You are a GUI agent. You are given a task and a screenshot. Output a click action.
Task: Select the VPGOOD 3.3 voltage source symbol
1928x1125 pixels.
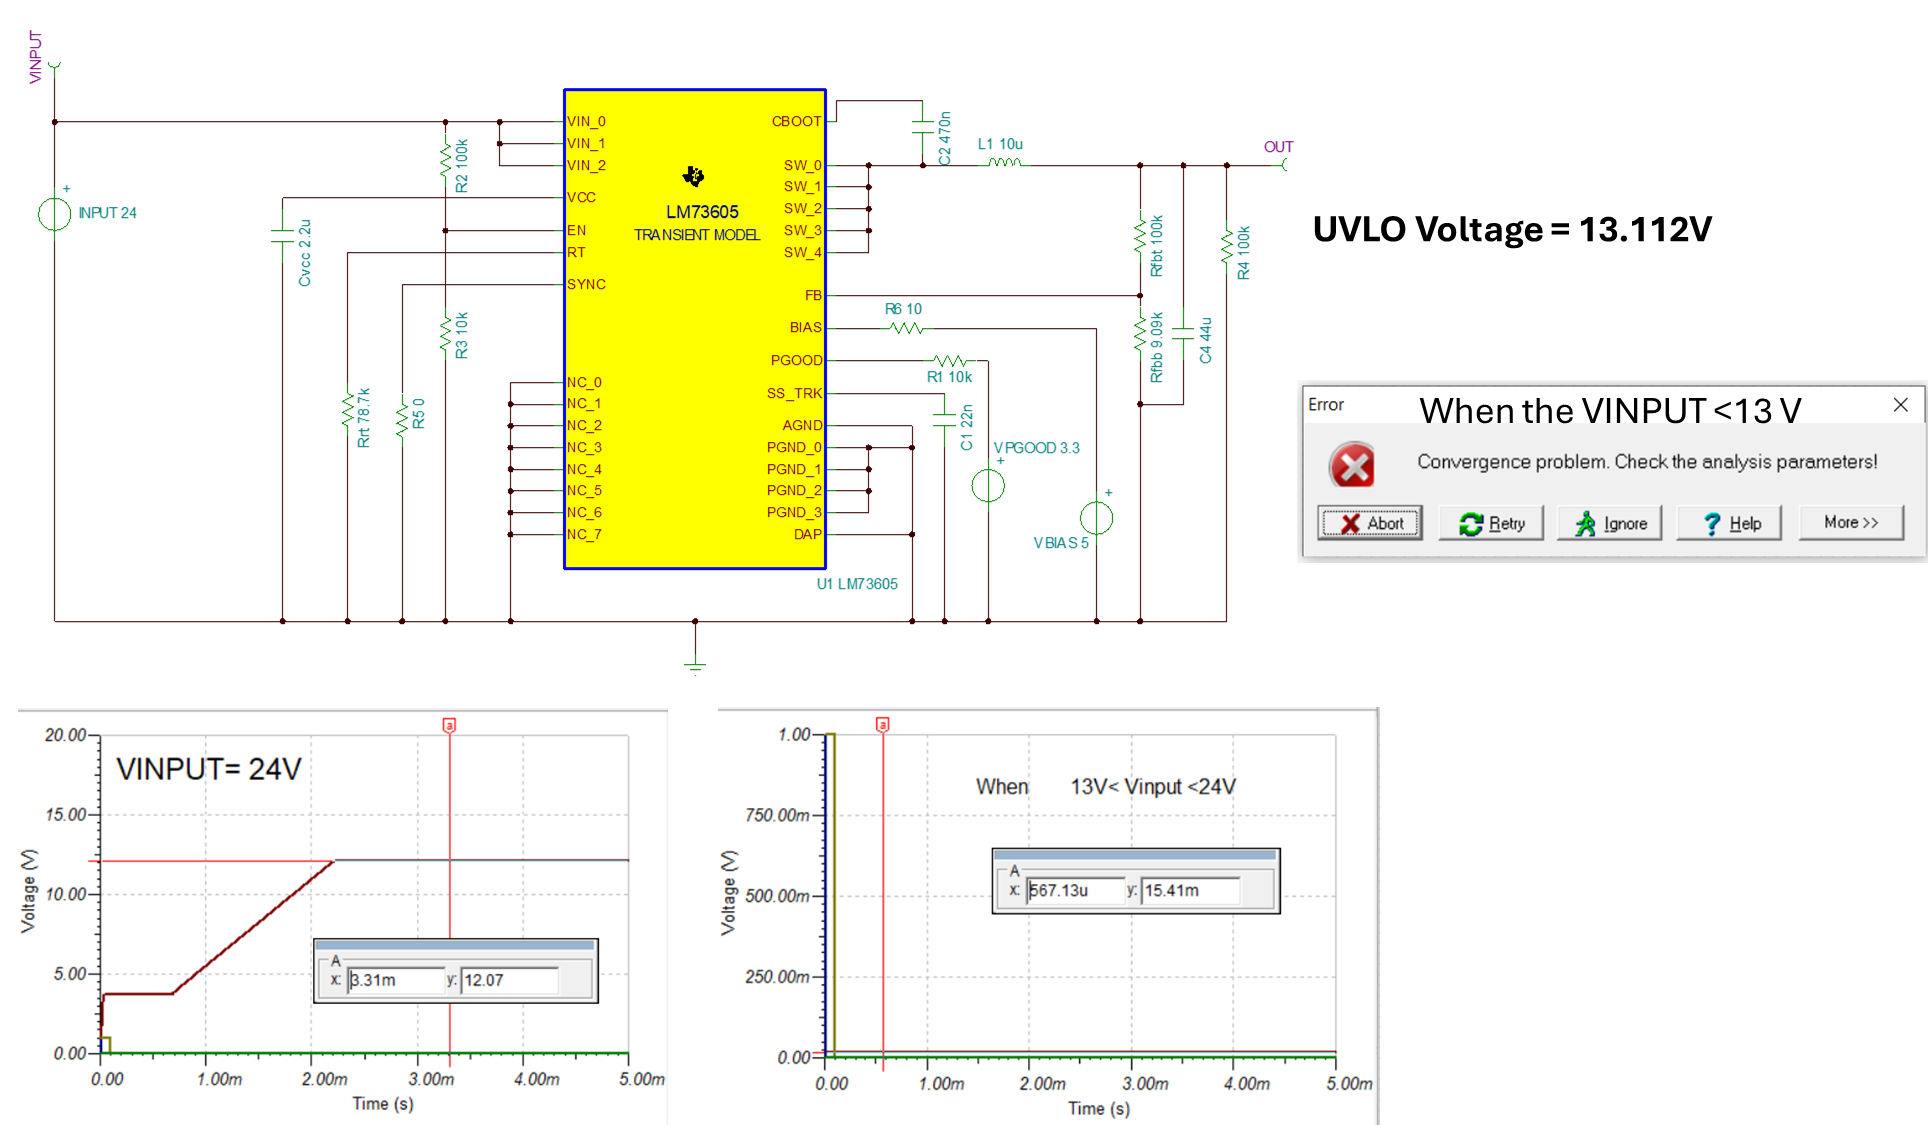click(988, 486)
